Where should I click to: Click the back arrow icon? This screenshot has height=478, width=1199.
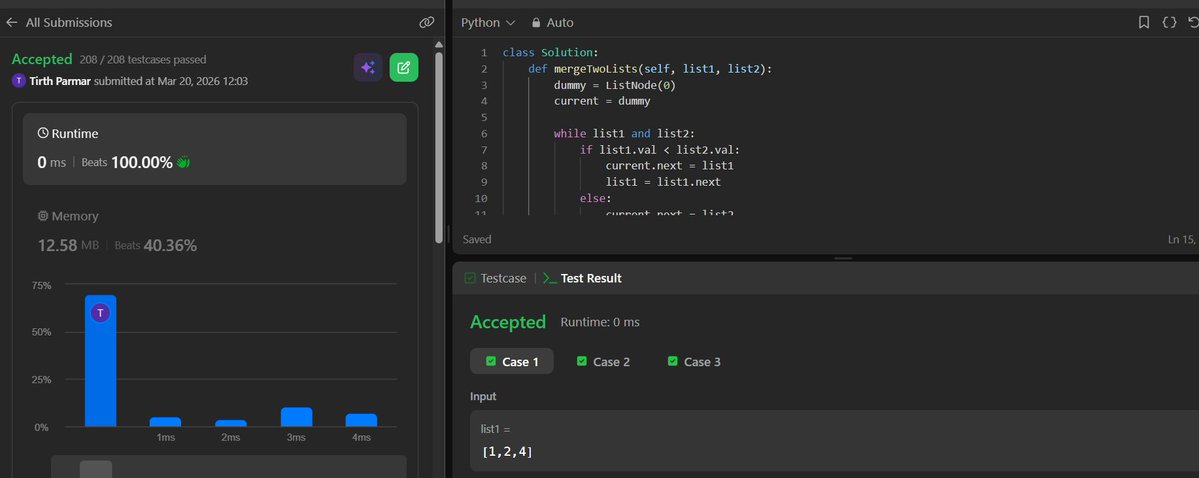[11, 23]
